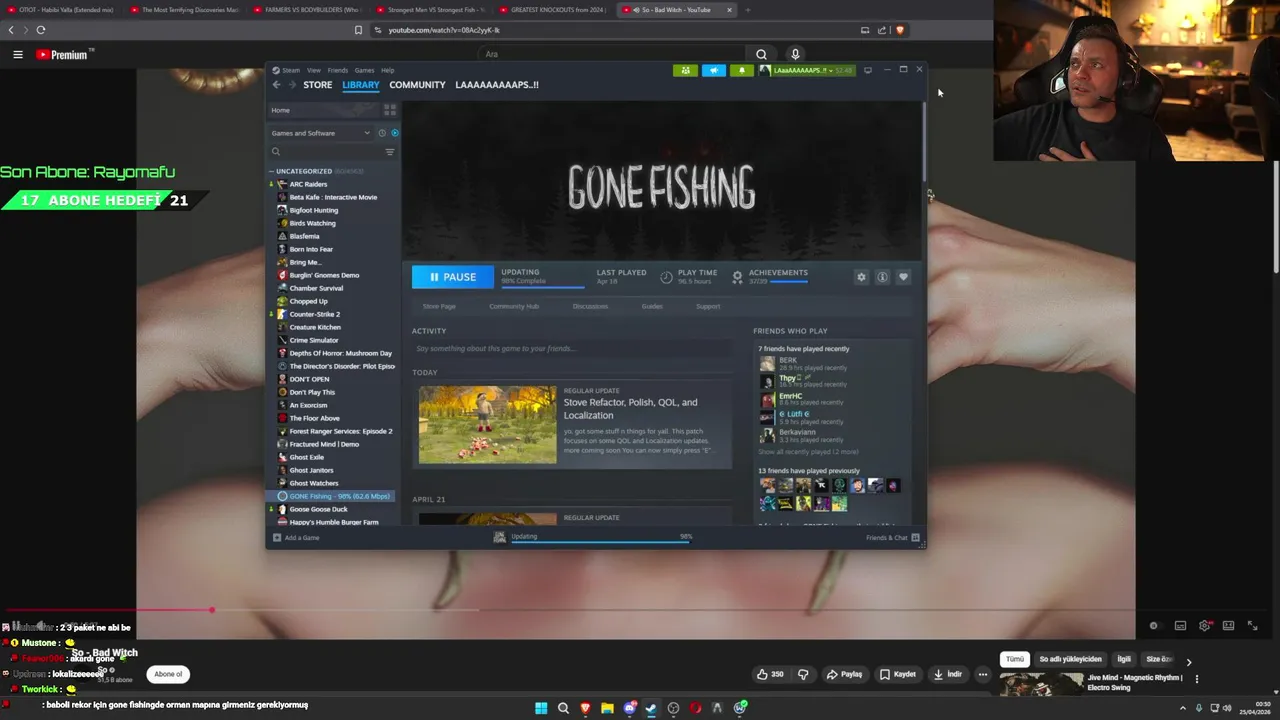Open Windows Start menu
The width and height of the screenshot is (1280, 720).
[x=541, y=708]
